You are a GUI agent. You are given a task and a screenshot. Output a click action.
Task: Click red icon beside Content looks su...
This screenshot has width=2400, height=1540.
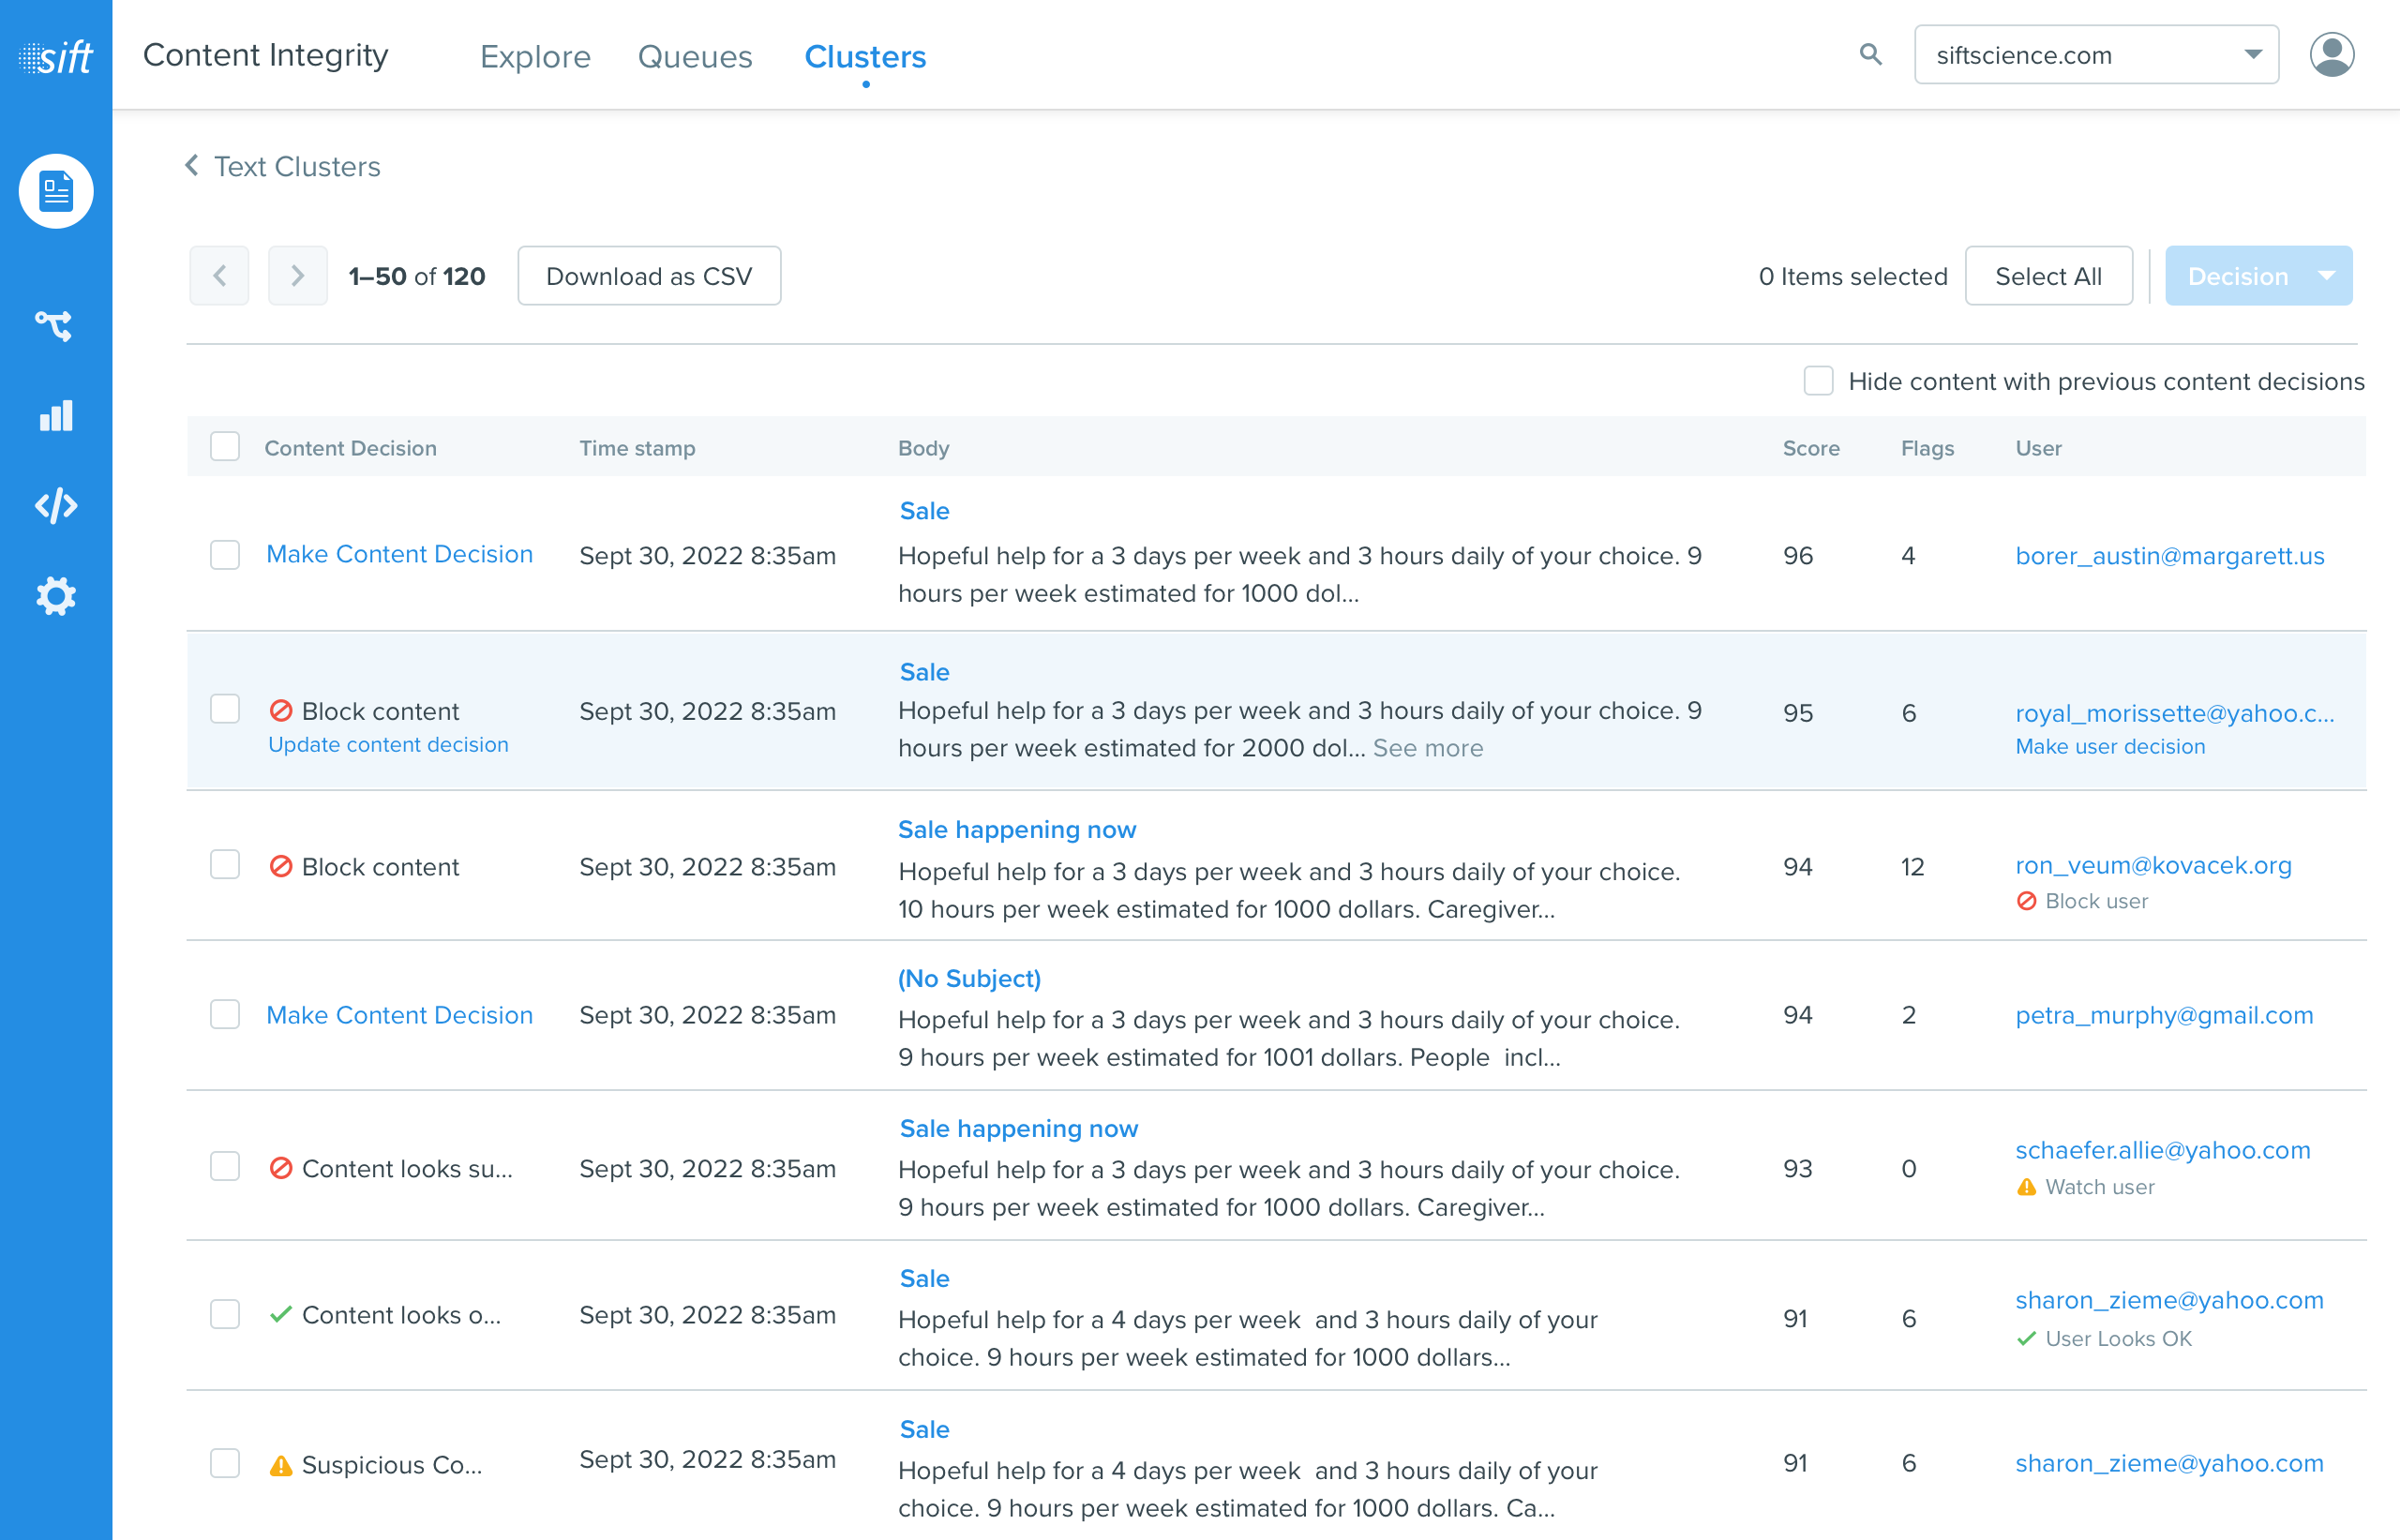(x=281, y=1168)
